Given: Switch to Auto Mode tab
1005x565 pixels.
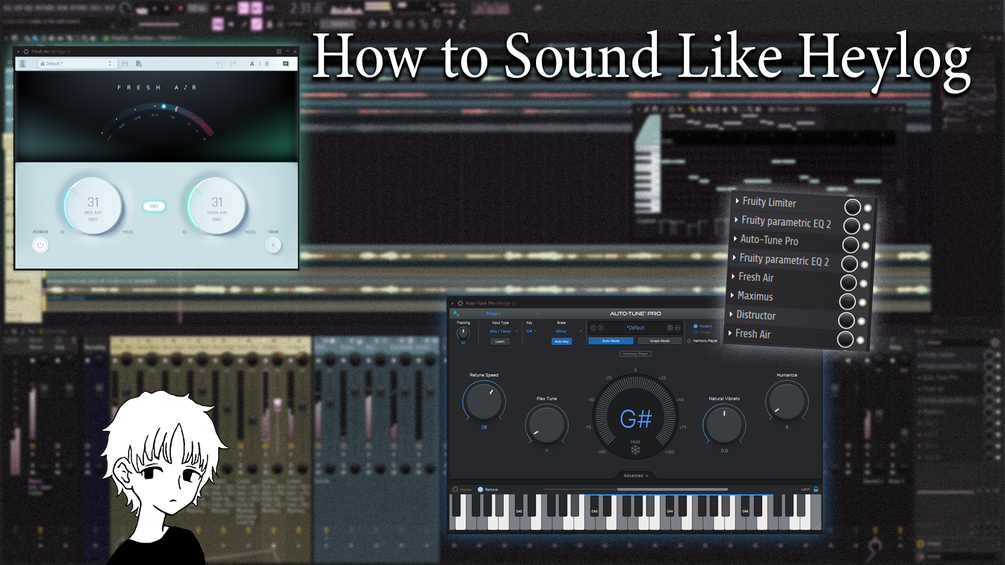Looking at the screenshot, I should click(611, 341).
